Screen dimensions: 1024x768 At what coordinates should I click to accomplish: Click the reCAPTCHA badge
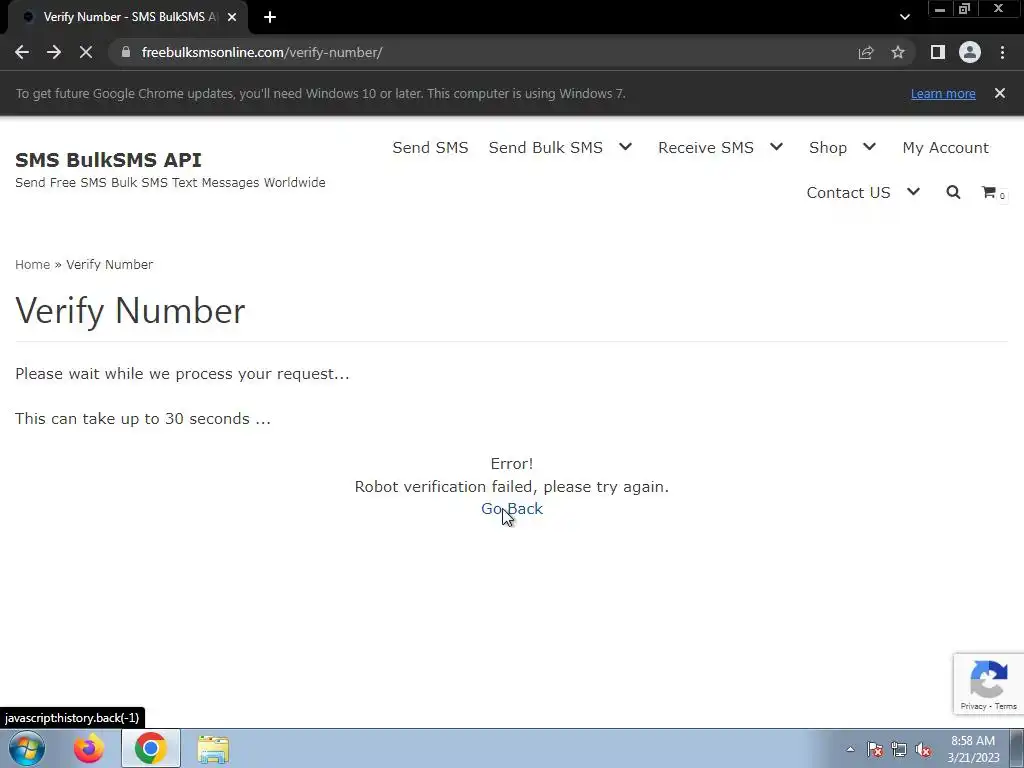pos(989,684)
